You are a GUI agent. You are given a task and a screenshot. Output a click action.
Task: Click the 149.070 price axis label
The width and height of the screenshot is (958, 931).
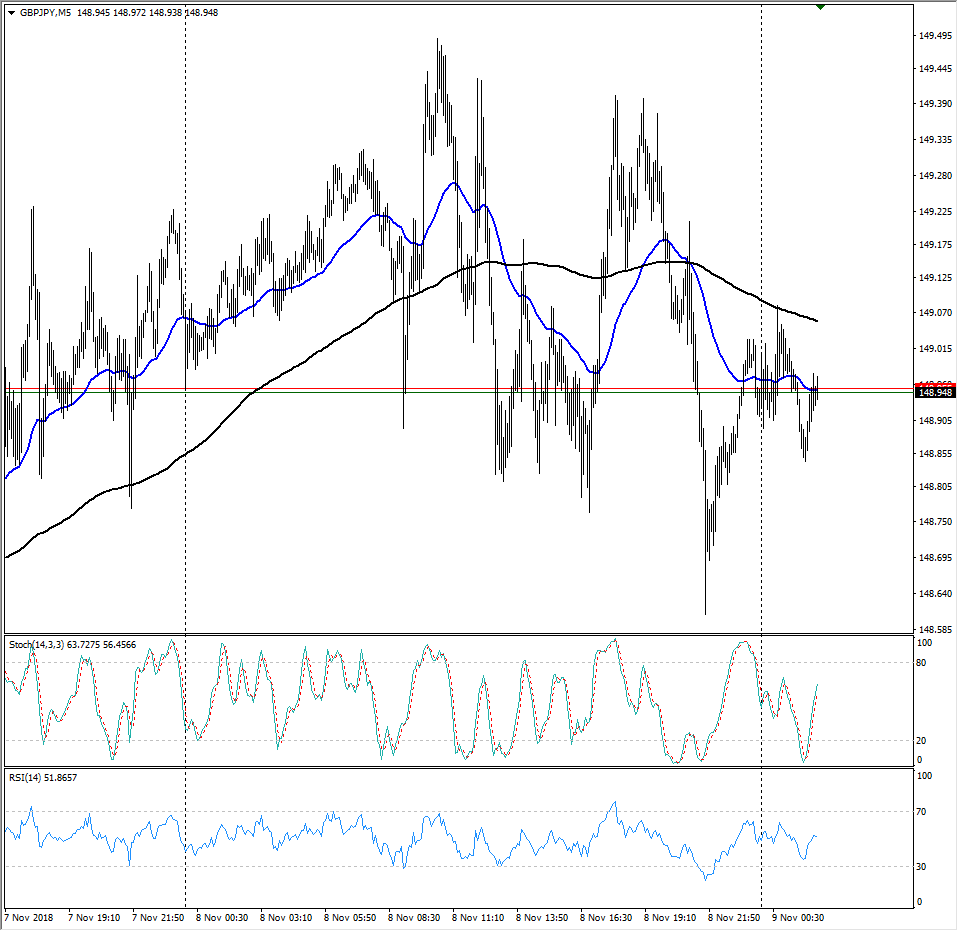coord(935,313)
